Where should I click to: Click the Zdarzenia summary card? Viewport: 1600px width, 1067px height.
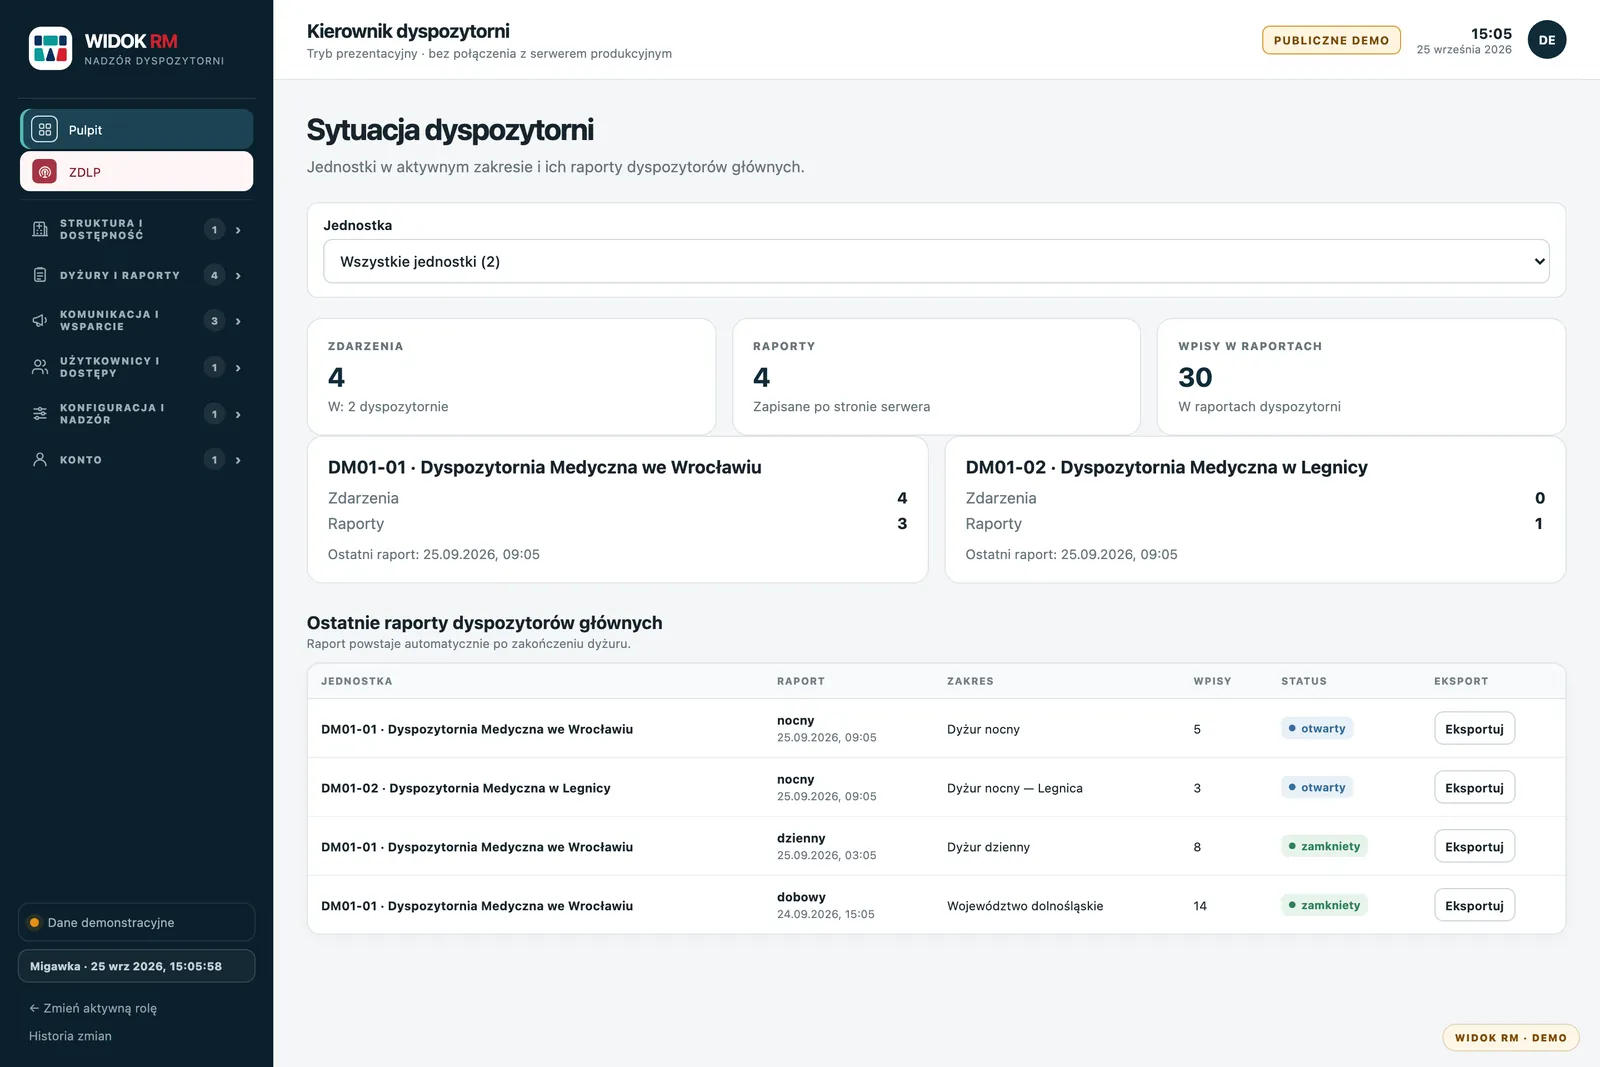pos(511,377)
